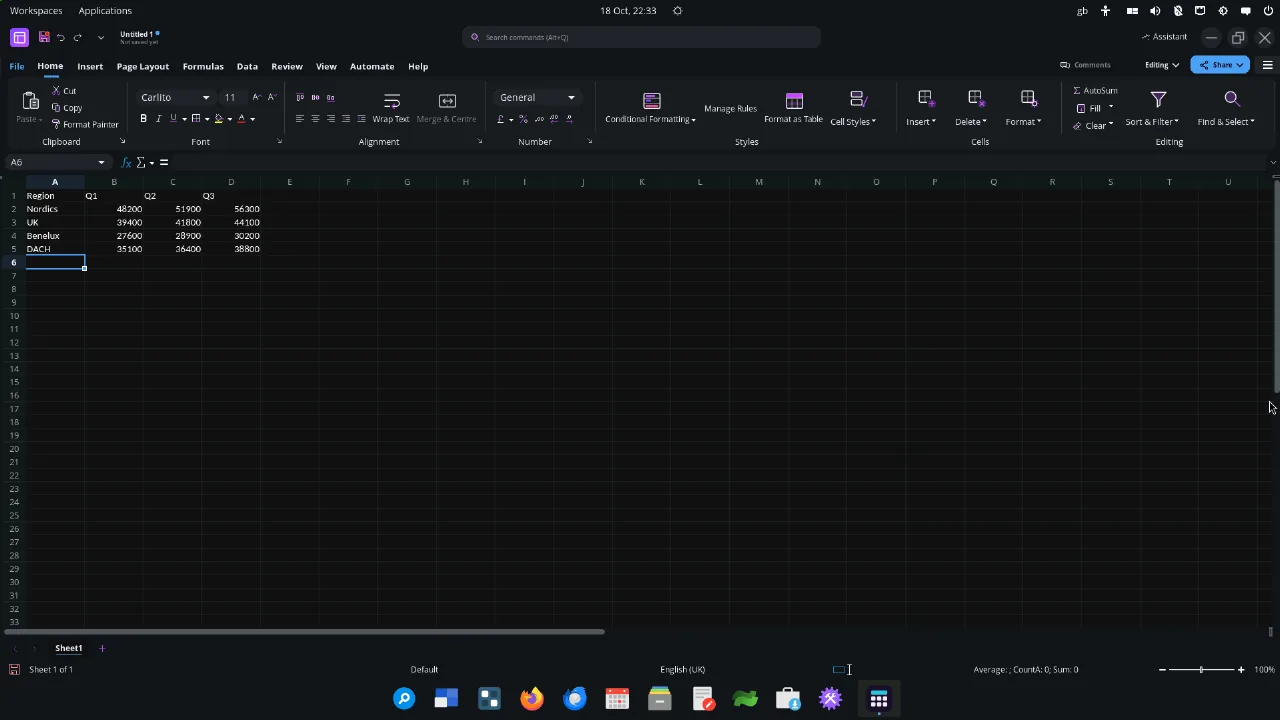The height and width of the screenshot is (720, 1280).
Task: Select the Sheet1 tab
Action: coord(69,648)
